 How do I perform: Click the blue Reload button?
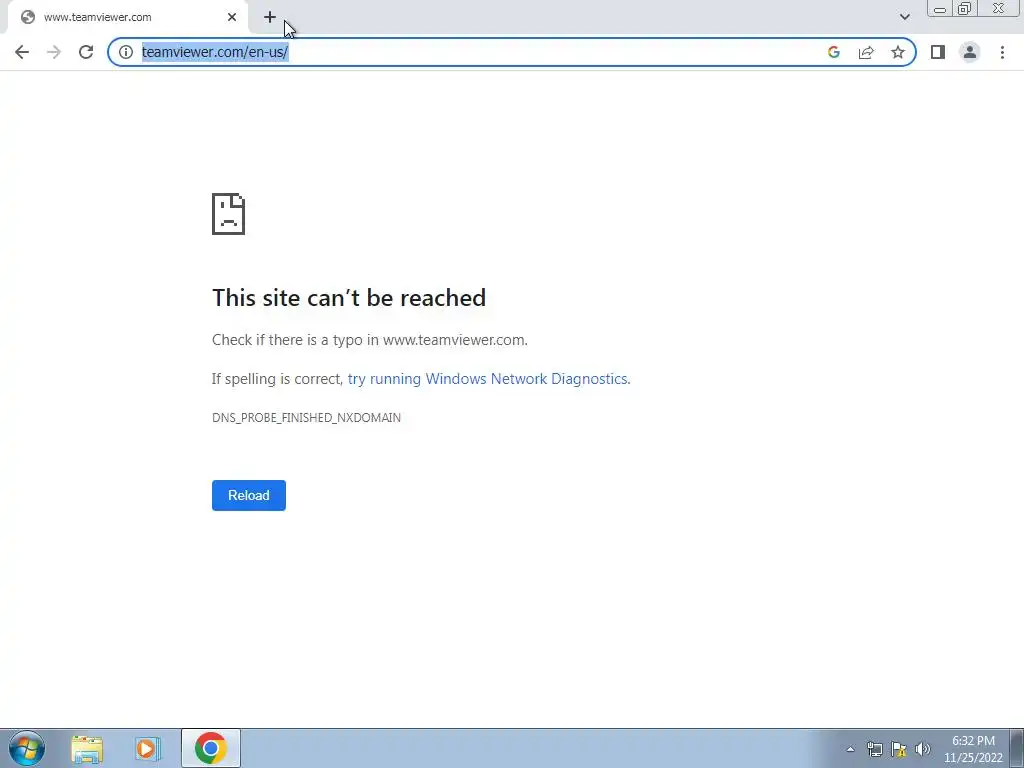click(249, 495)
